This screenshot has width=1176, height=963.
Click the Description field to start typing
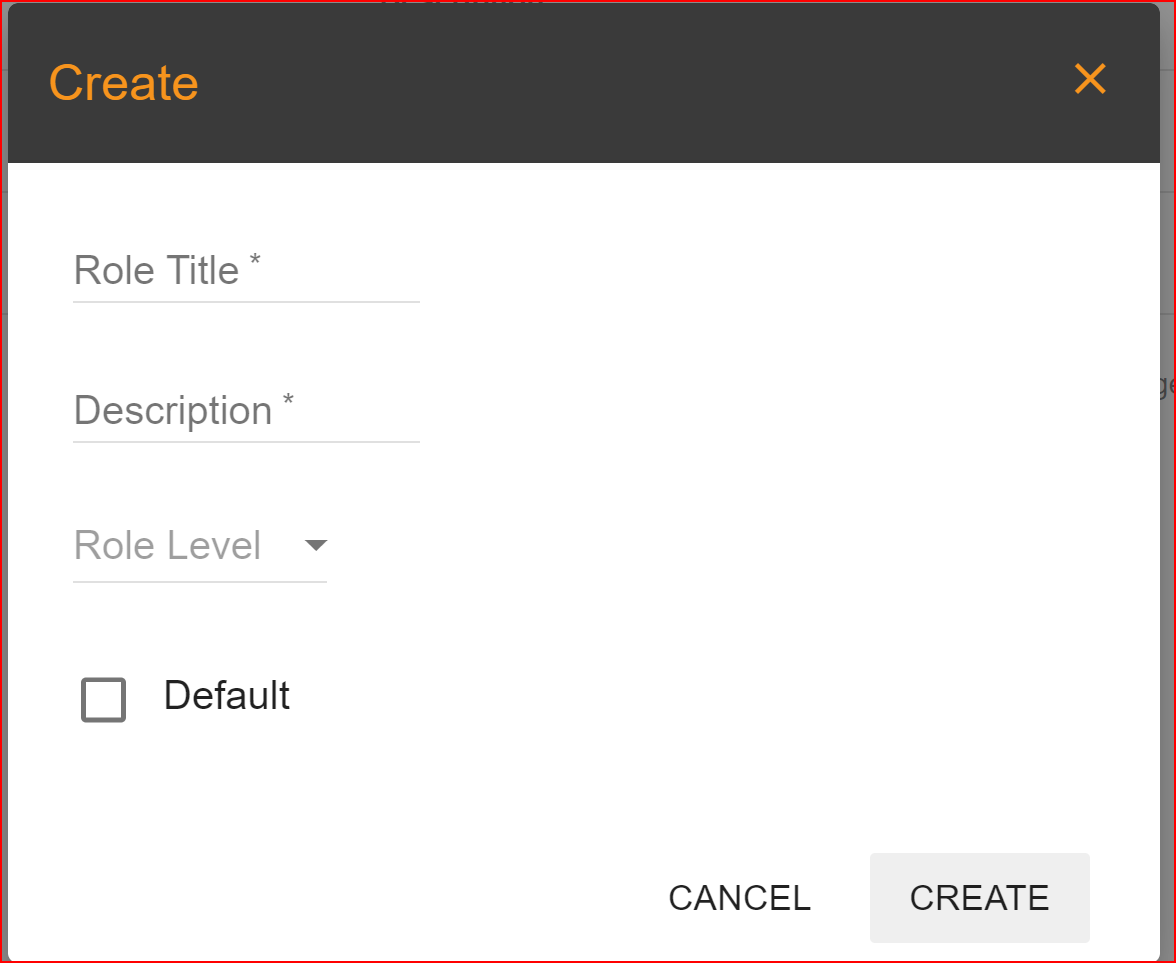point(245,415)
